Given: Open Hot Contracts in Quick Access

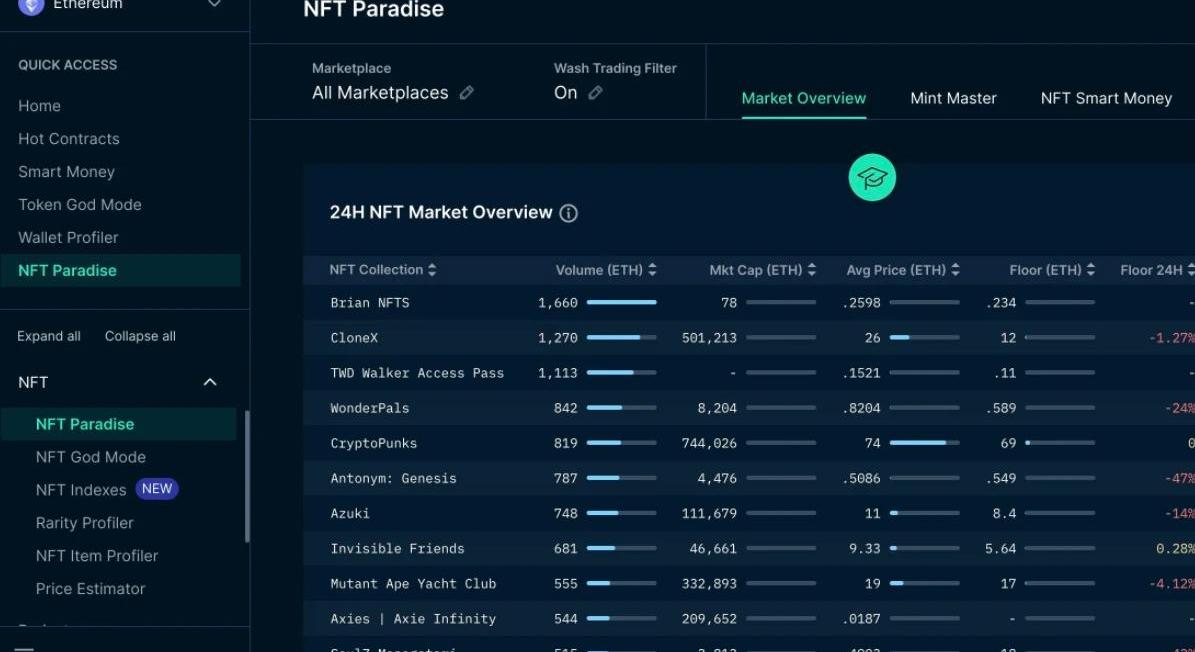Looking at the screenshot, I should 69,139.
